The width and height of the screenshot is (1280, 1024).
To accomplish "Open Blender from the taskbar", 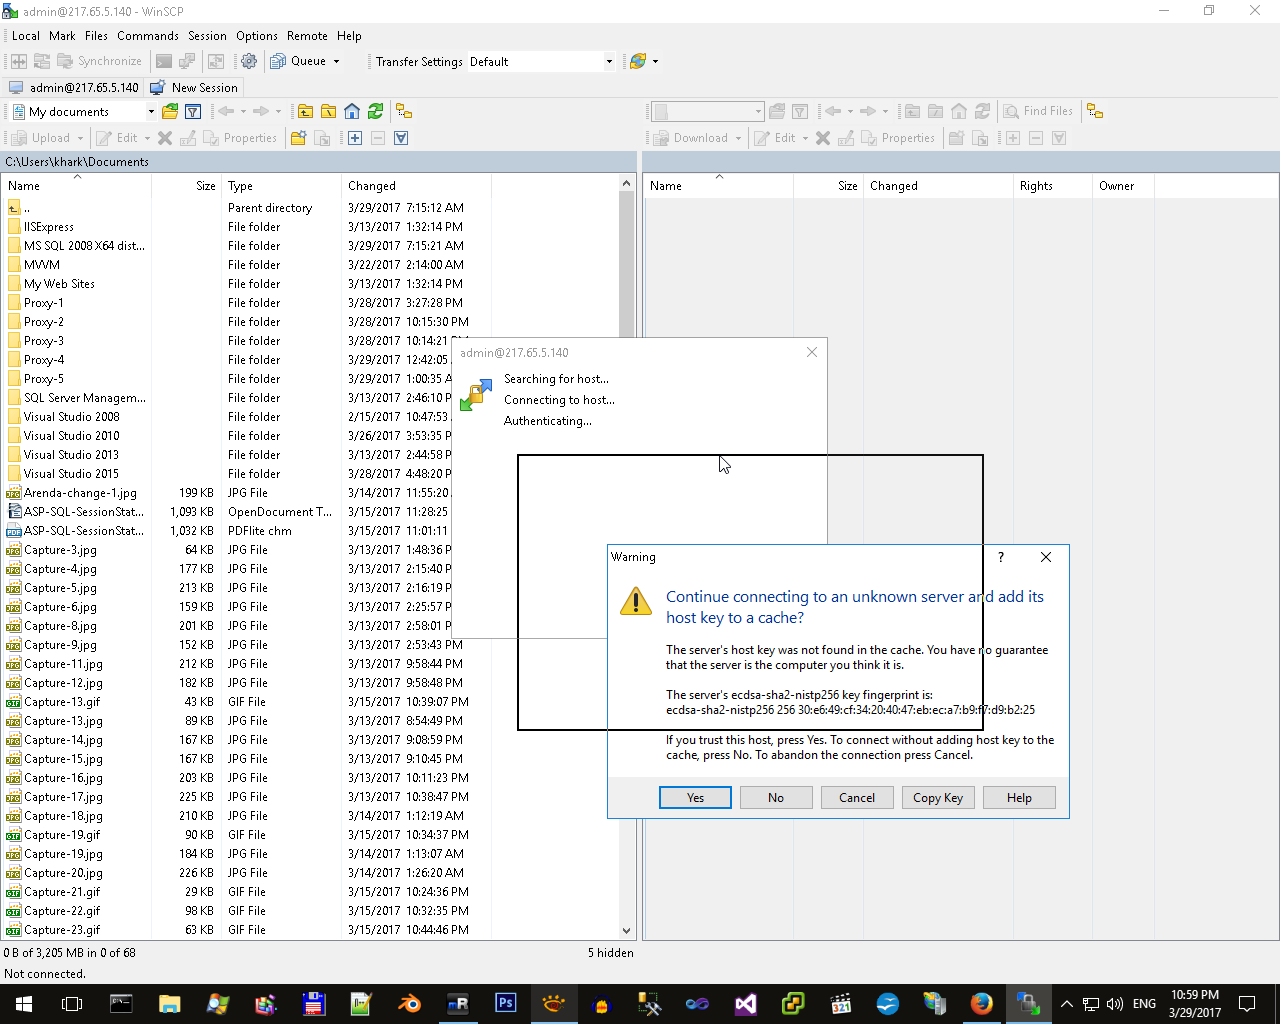I will pos(410,1003).
